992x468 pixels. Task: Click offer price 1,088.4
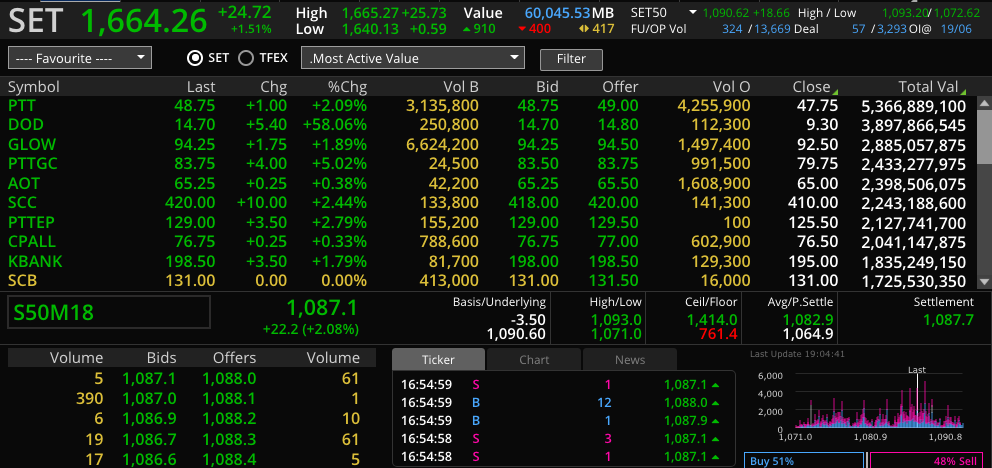click(x=229, y=458)
